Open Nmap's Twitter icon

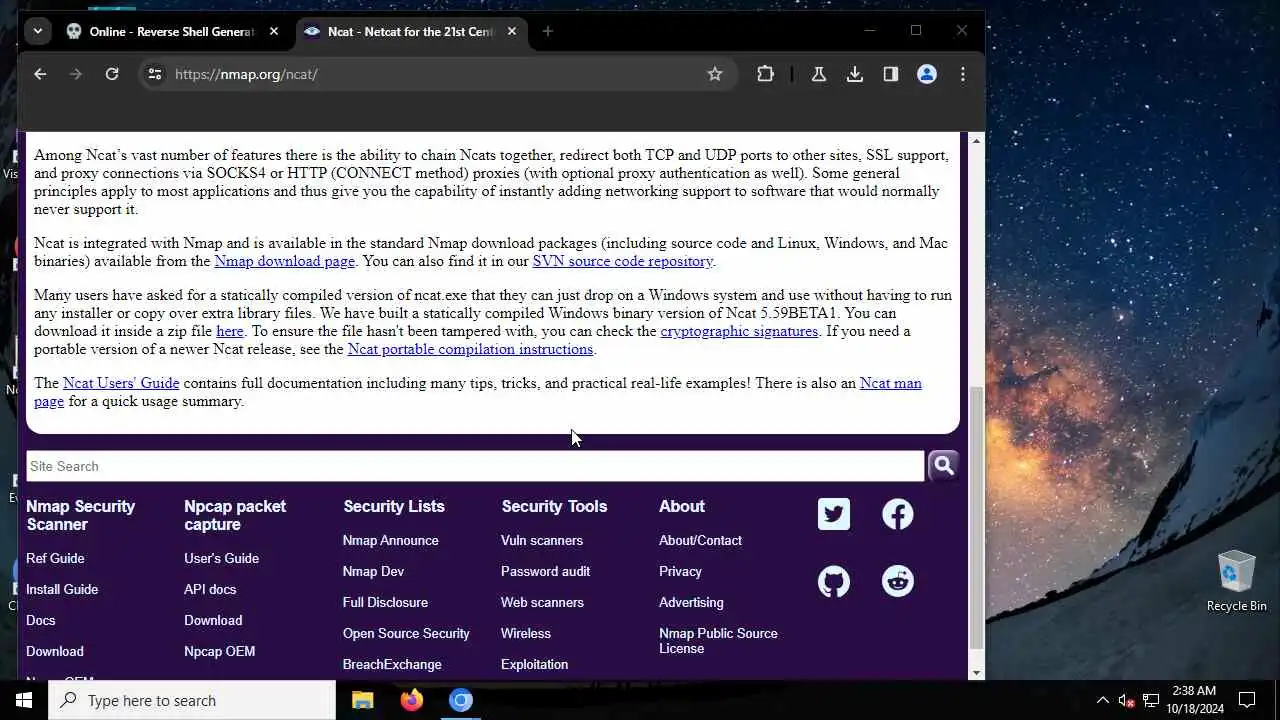(x=834, y=514)
